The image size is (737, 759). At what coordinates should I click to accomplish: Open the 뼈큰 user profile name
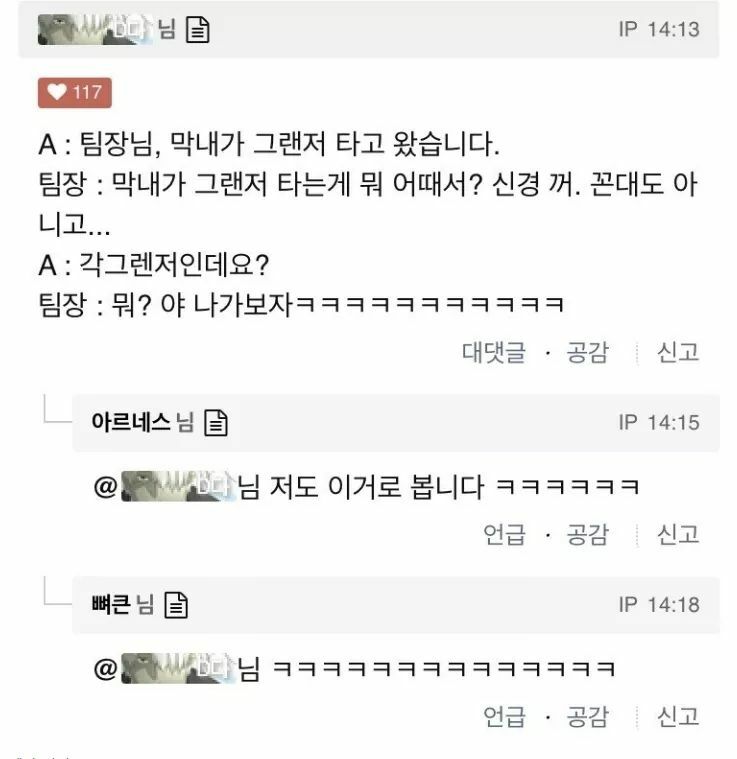(111, 604)
